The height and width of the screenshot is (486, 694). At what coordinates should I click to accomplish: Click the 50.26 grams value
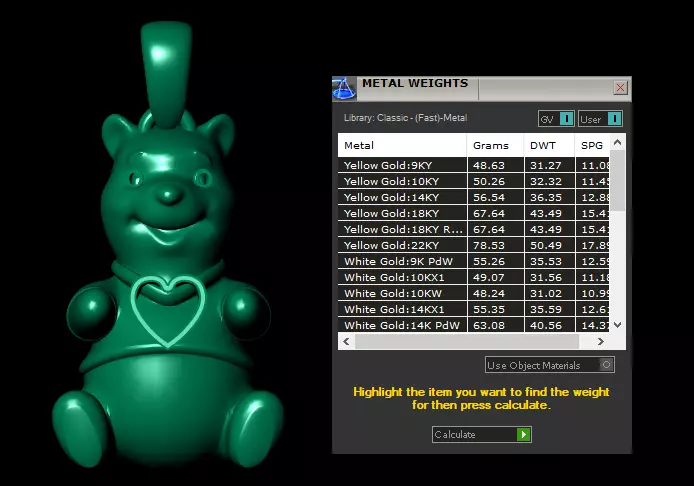(489, 181)
